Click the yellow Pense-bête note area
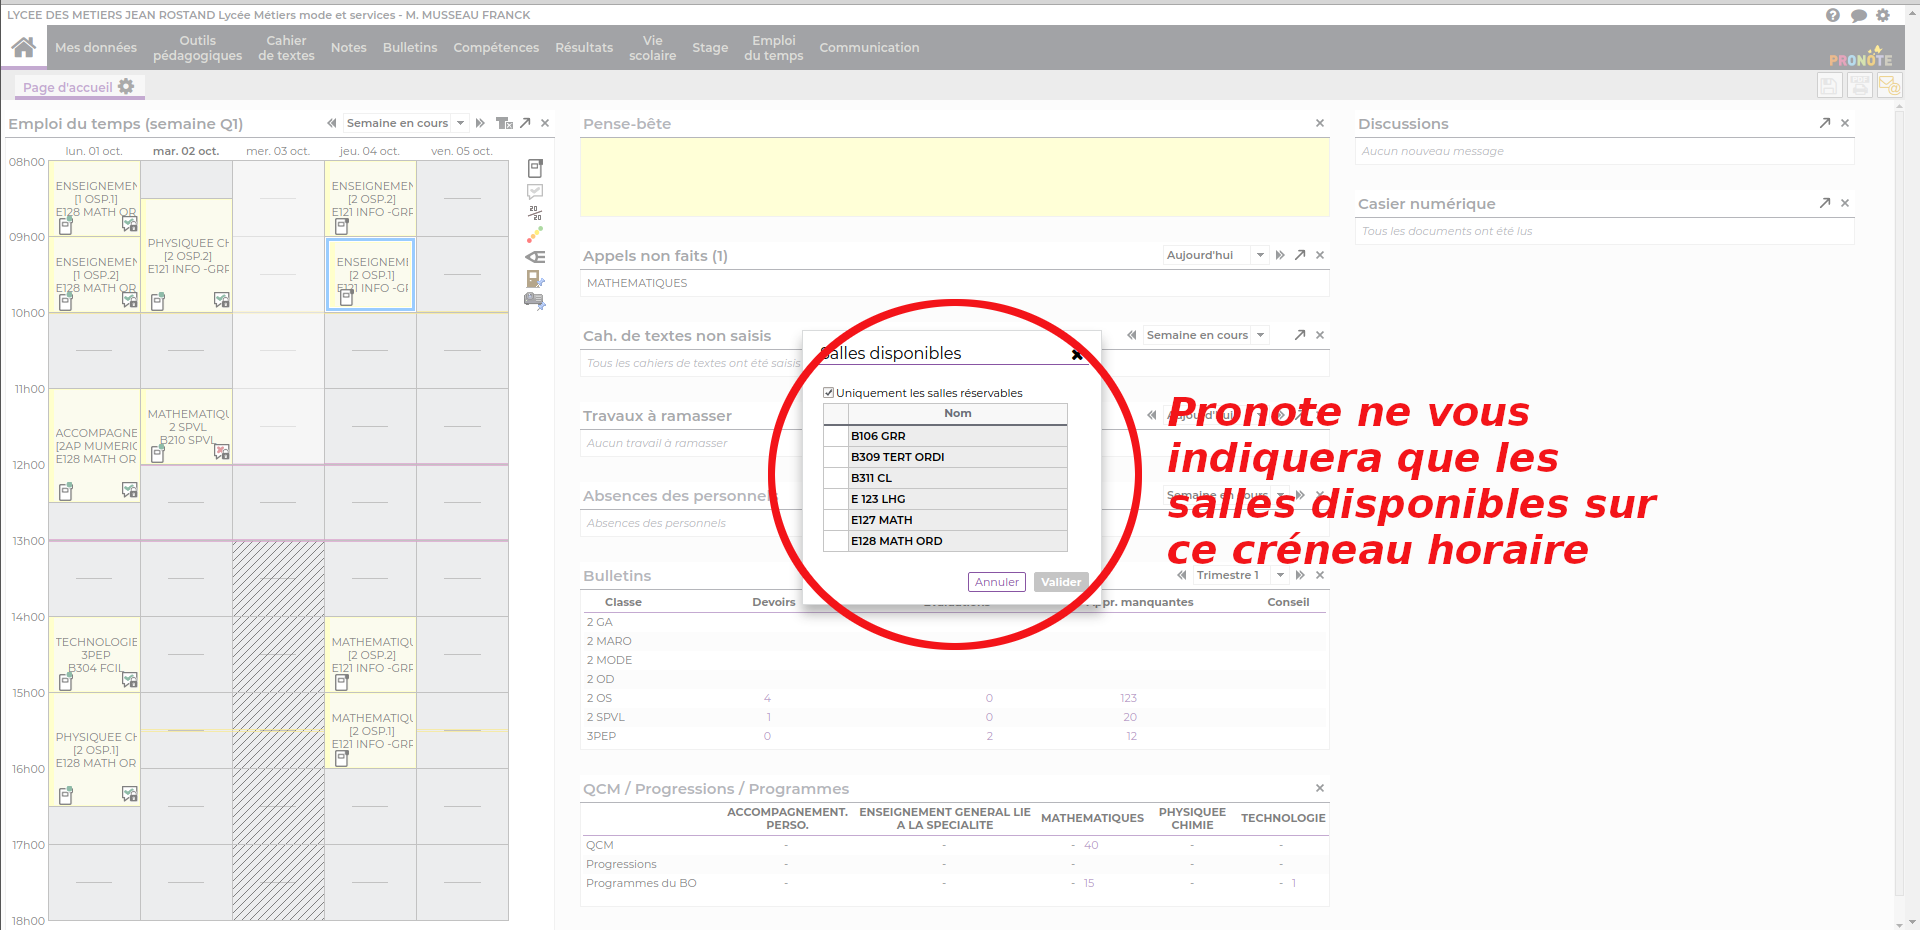 955,177
